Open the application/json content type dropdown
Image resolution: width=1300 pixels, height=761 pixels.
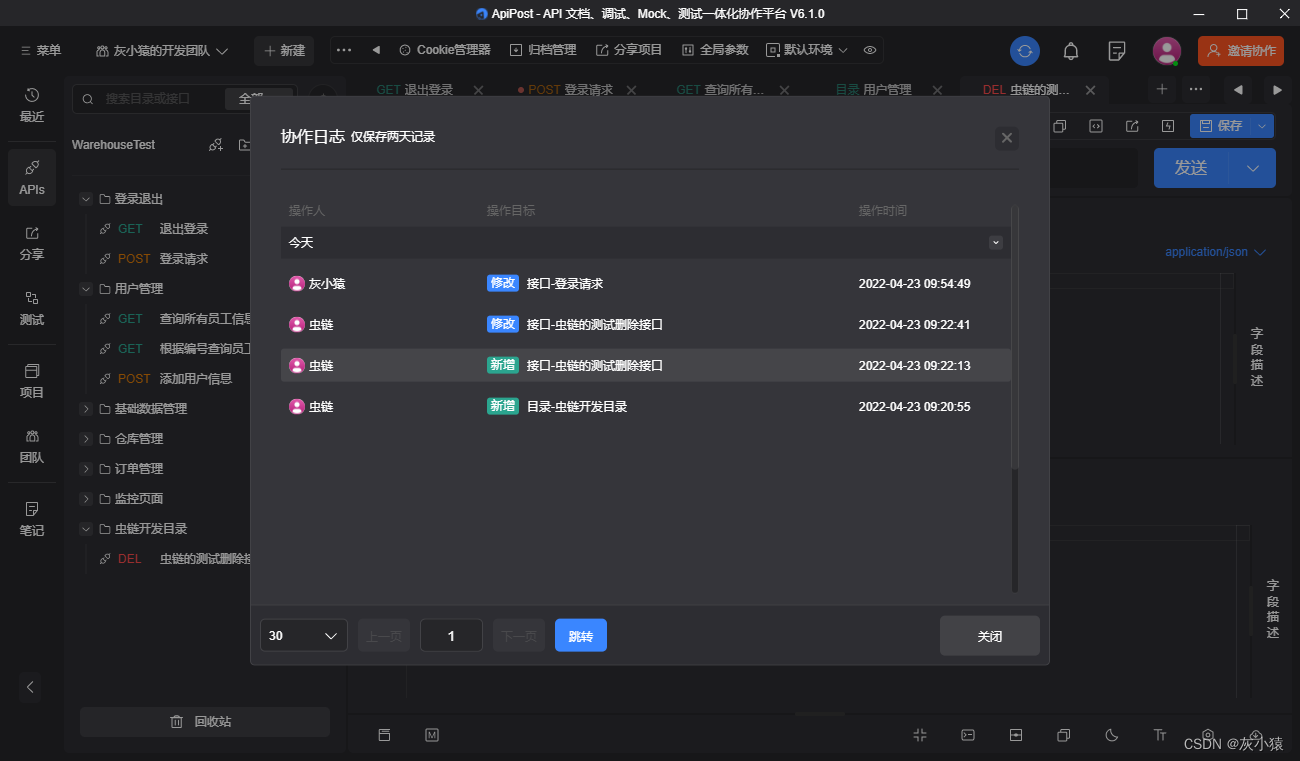point(1215,252)
